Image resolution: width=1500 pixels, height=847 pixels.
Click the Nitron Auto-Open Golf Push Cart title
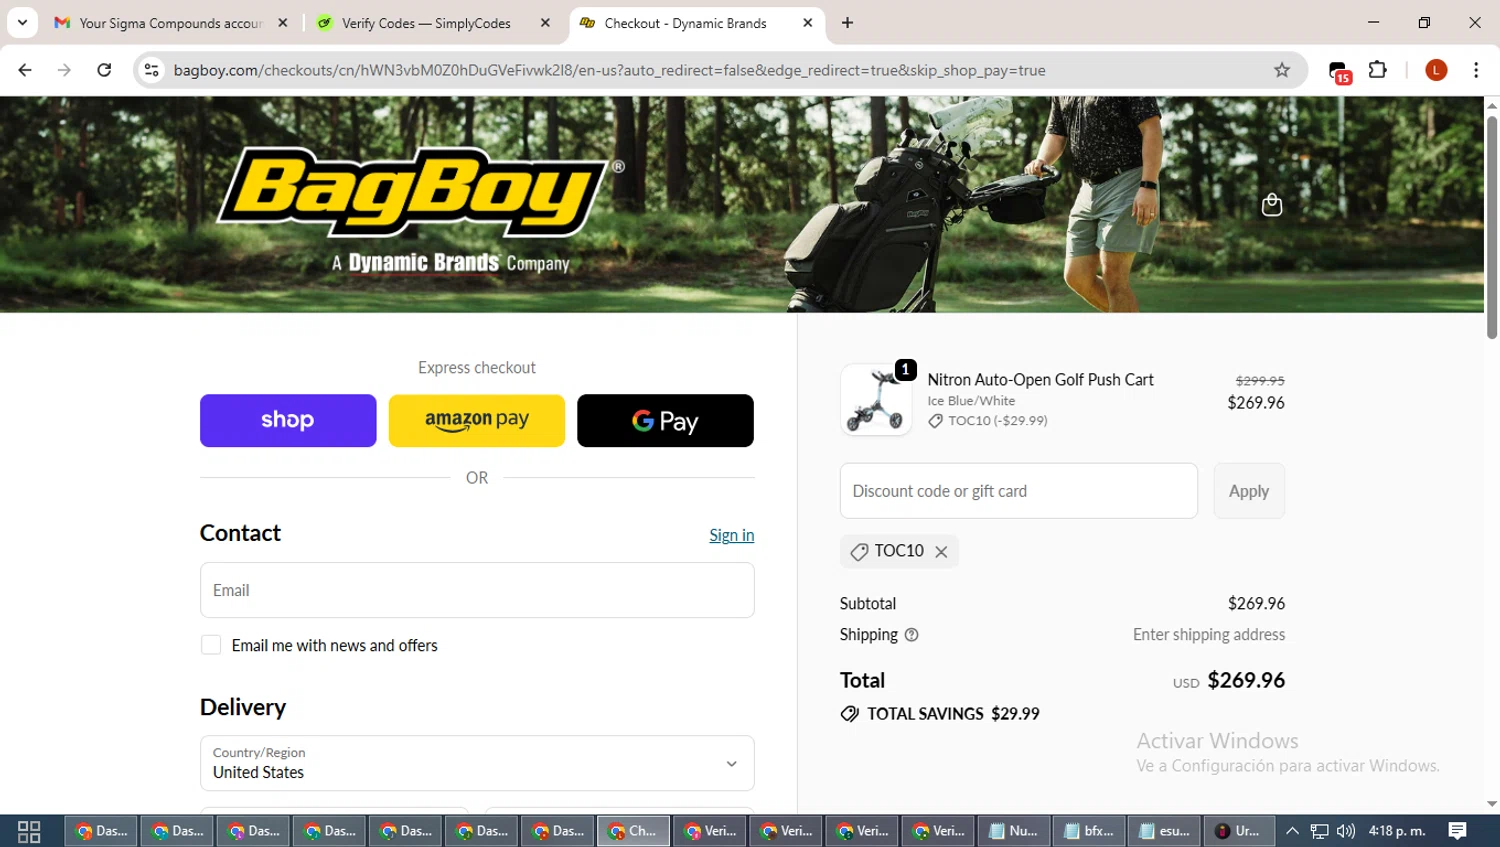(1040, 380)
